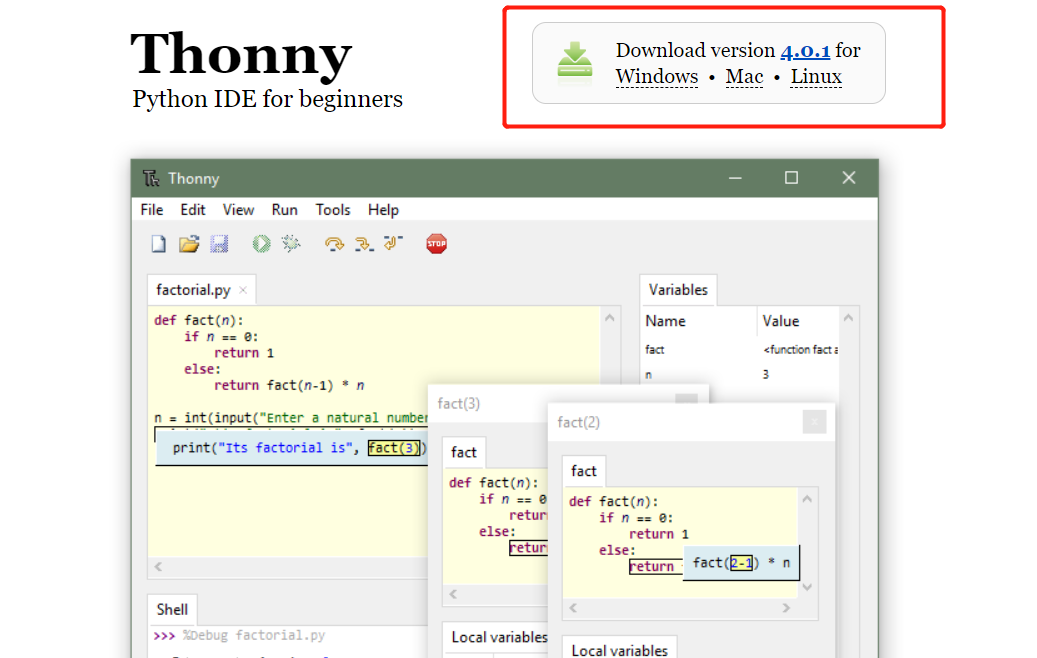This screenshot has height=658, width=1037.
Task: Click the Step out icon
Action: 393,243
